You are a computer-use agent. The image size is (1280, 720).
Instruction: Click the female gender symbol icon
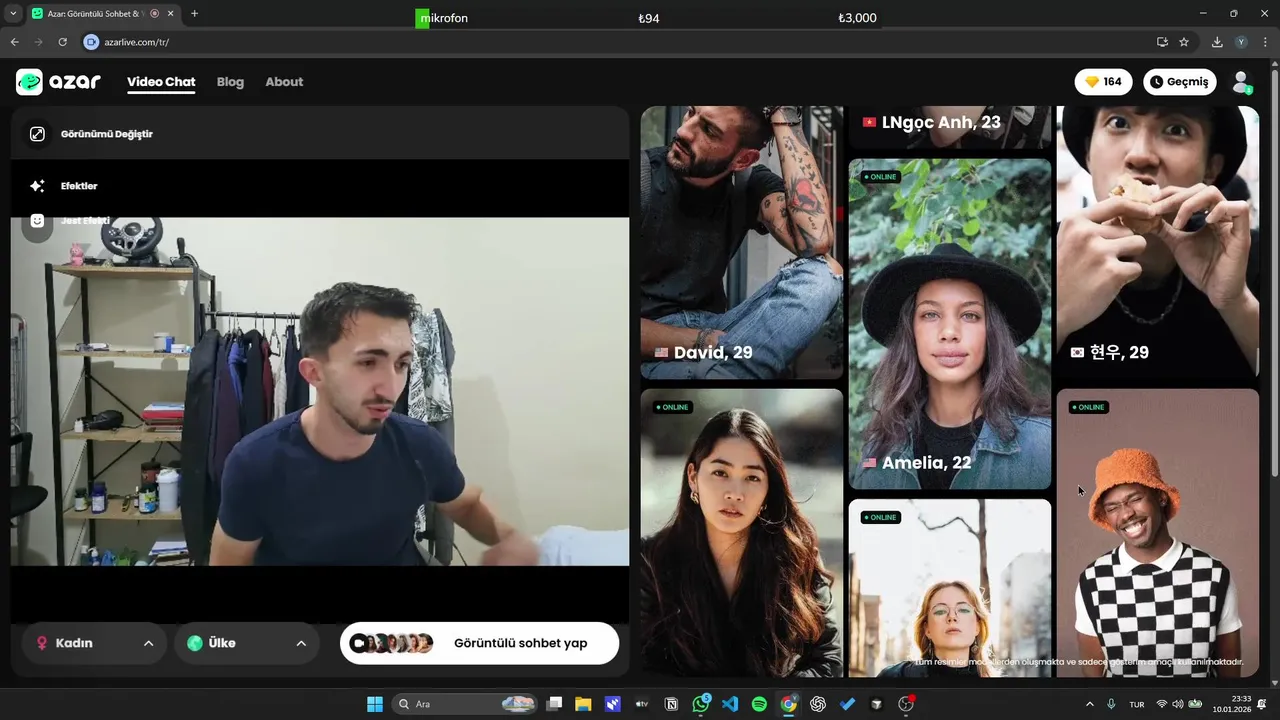(42, 643)
